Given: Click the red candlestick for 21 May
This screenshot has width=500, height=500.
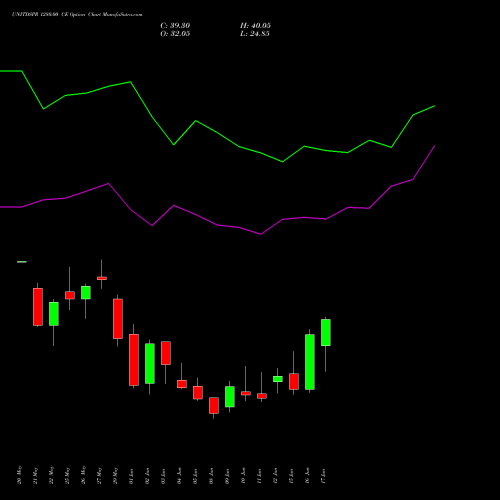Looking at the screenshot, I should point(38,307).
